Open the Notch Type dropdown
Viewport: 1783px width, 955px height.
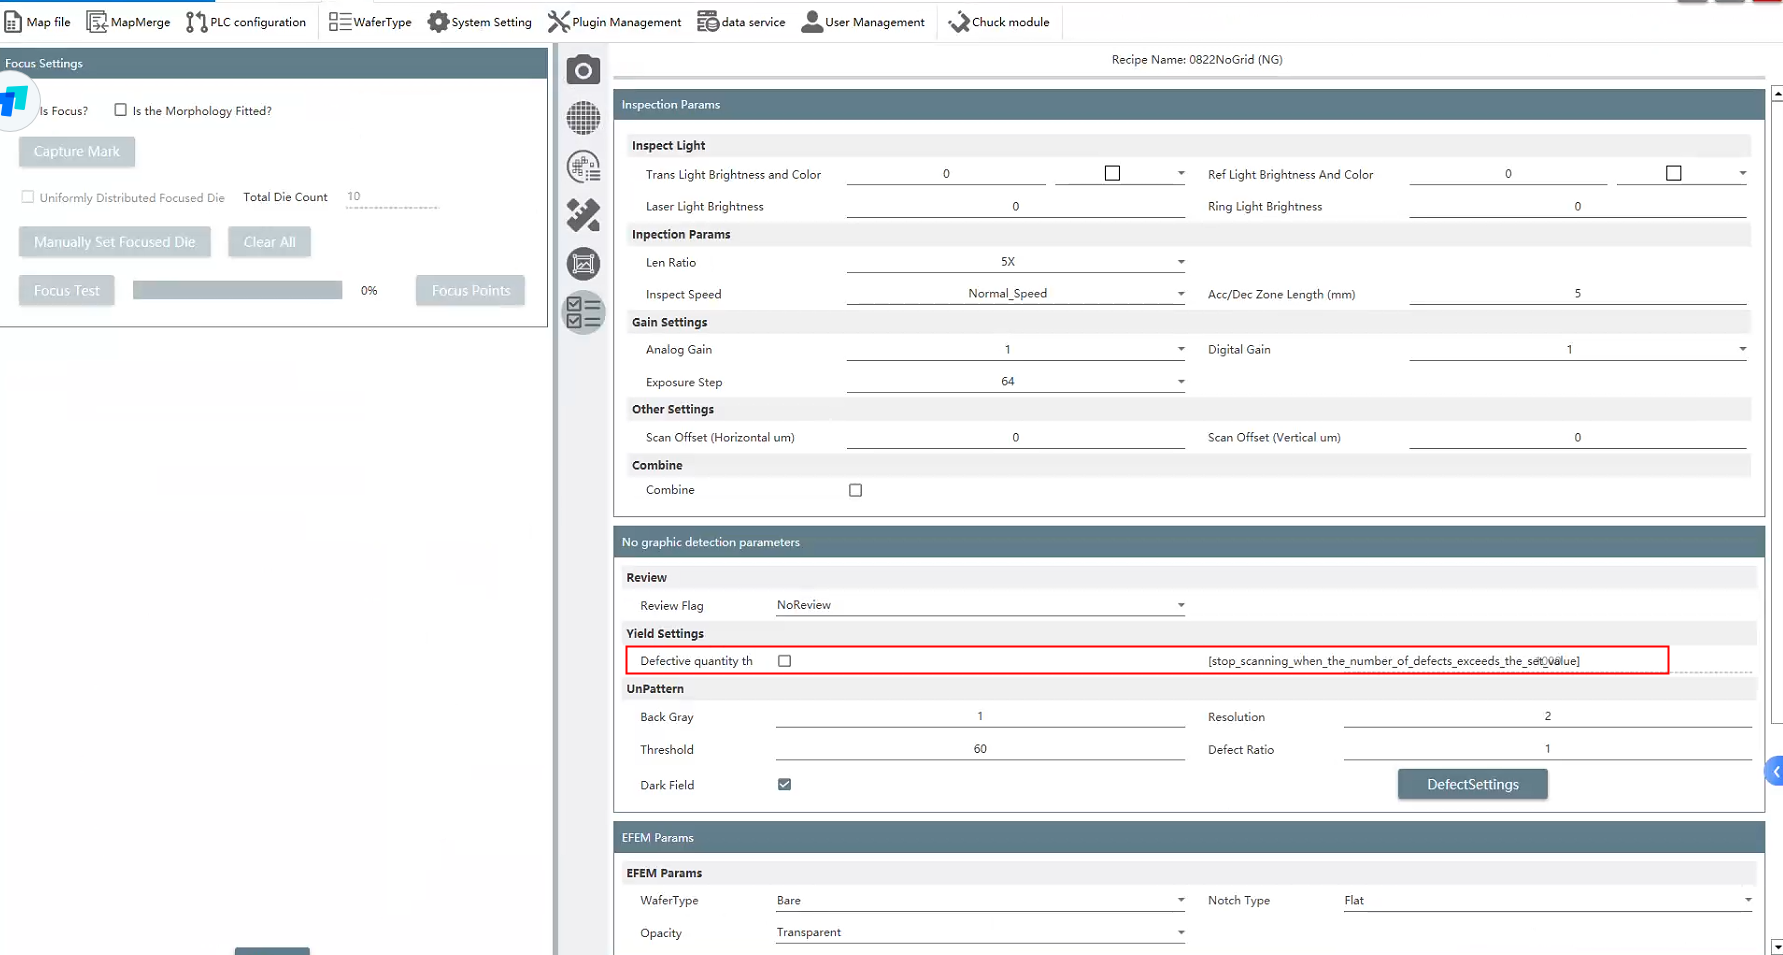point(1747,900)
